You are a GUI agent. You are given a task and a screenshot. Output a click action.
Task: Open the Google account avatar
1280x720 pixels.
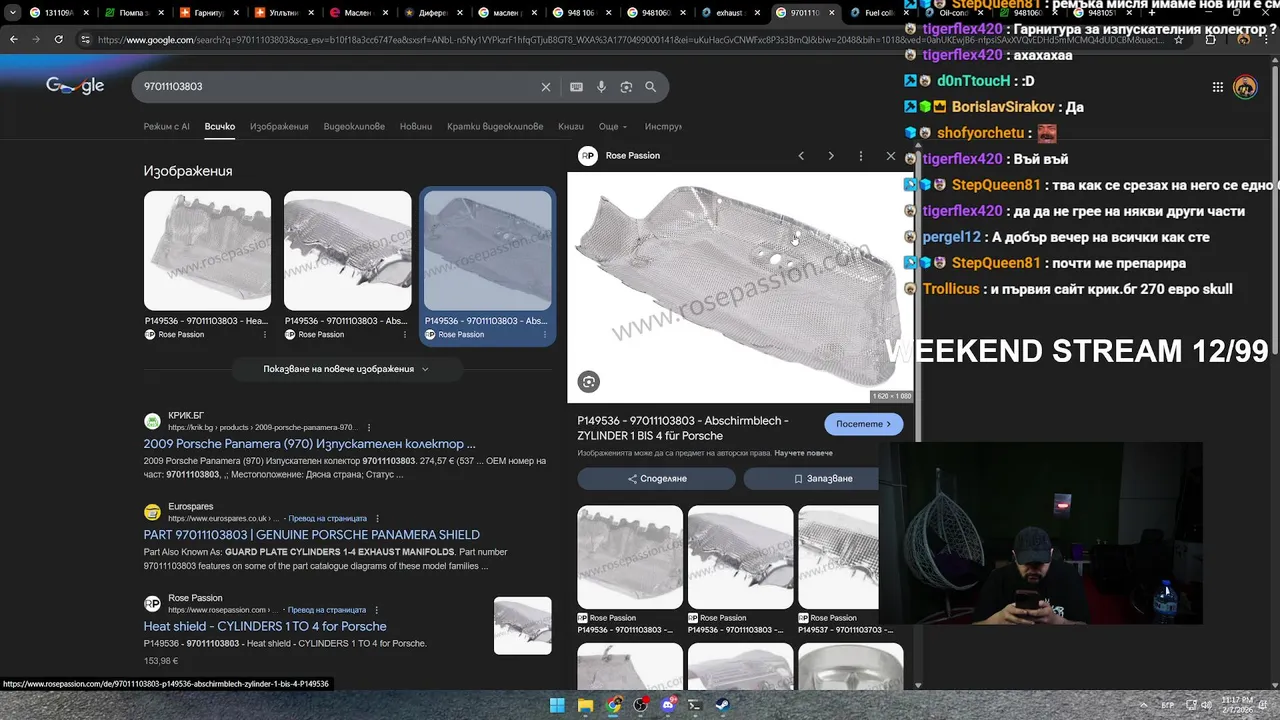point(1245,87)
